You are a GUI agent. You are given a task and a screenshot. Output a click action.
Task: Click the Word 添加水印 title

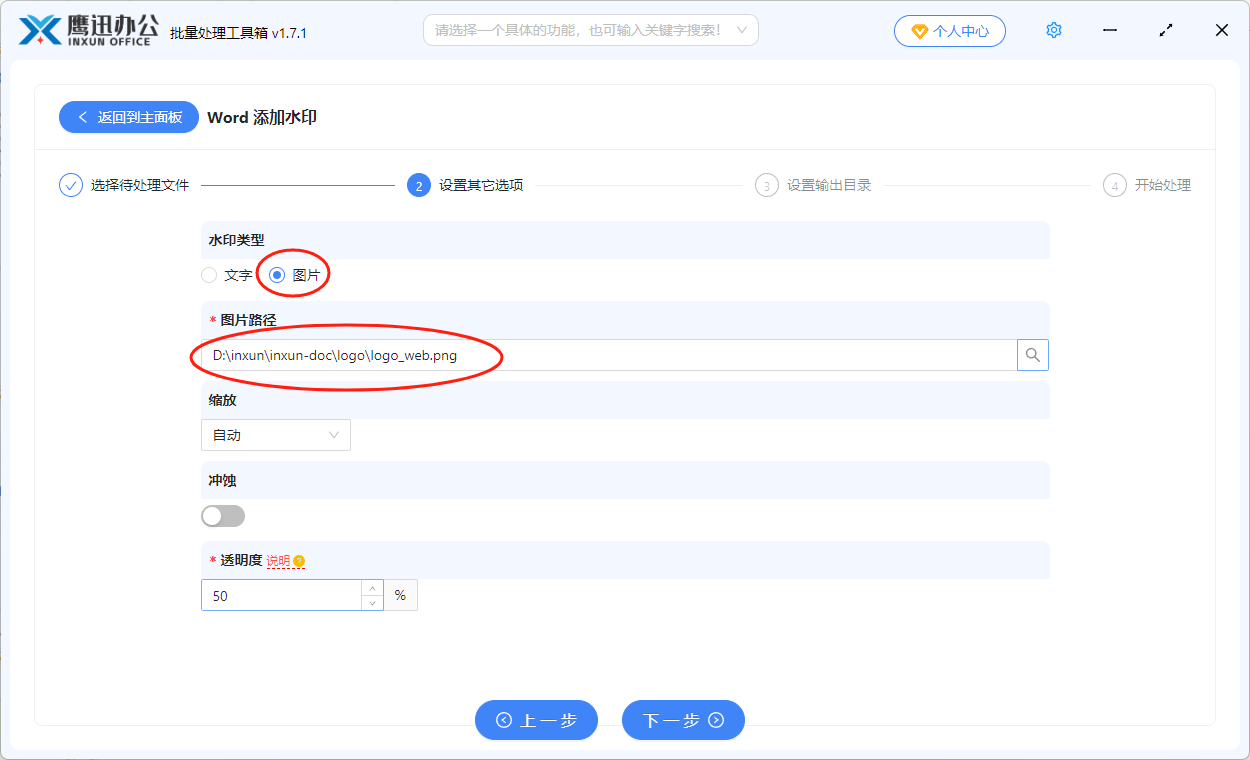262,117
